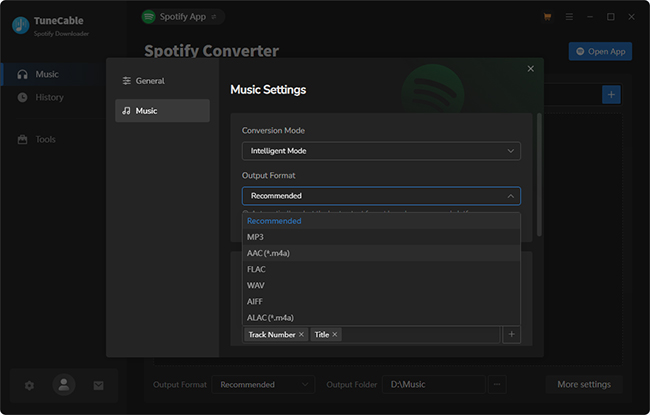Click the user profile avatar icon
The image size is (650, 415).
[64, 385]
